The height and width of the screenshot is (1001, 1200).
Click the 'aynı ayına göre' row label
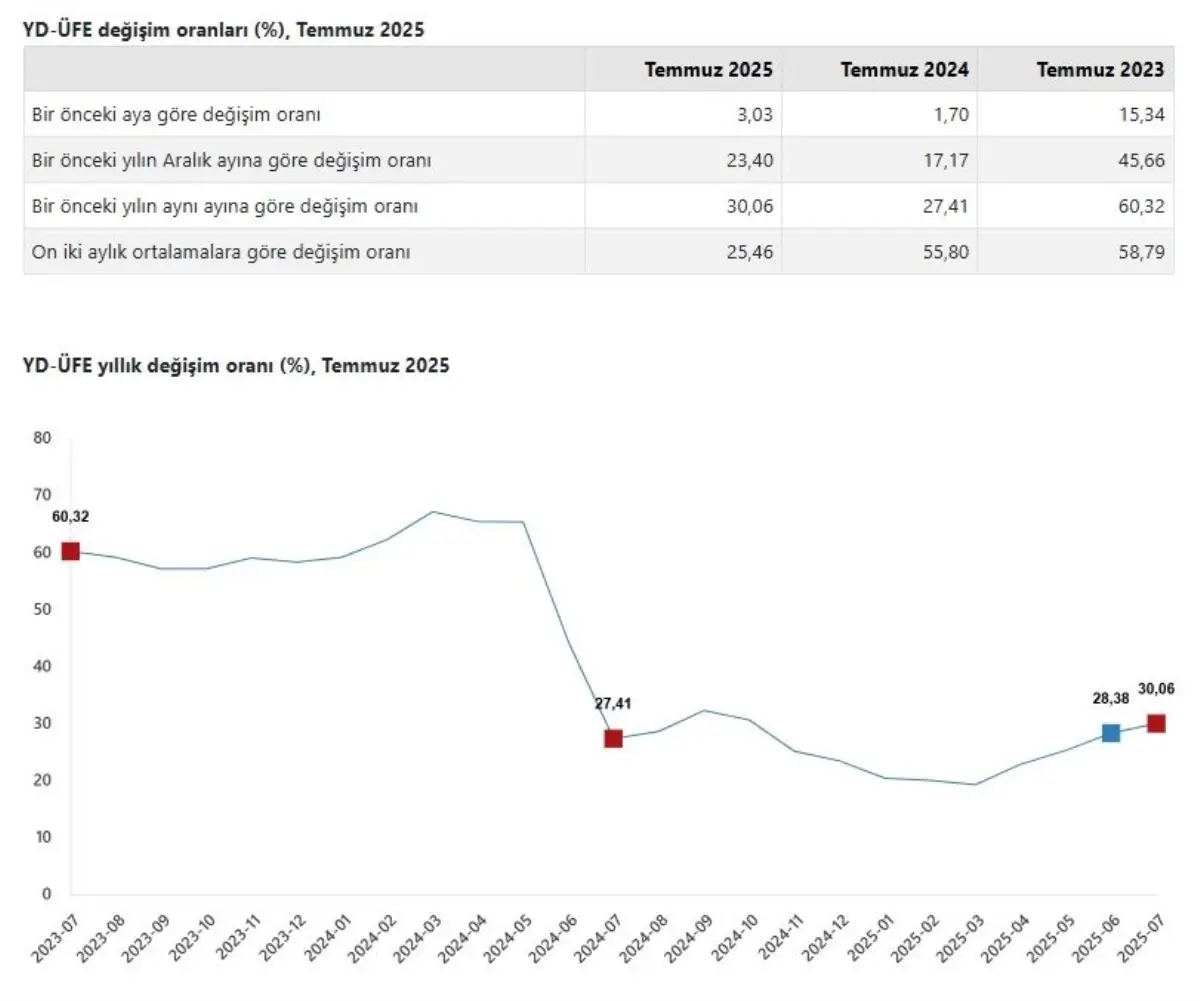[x=224, y=206]
